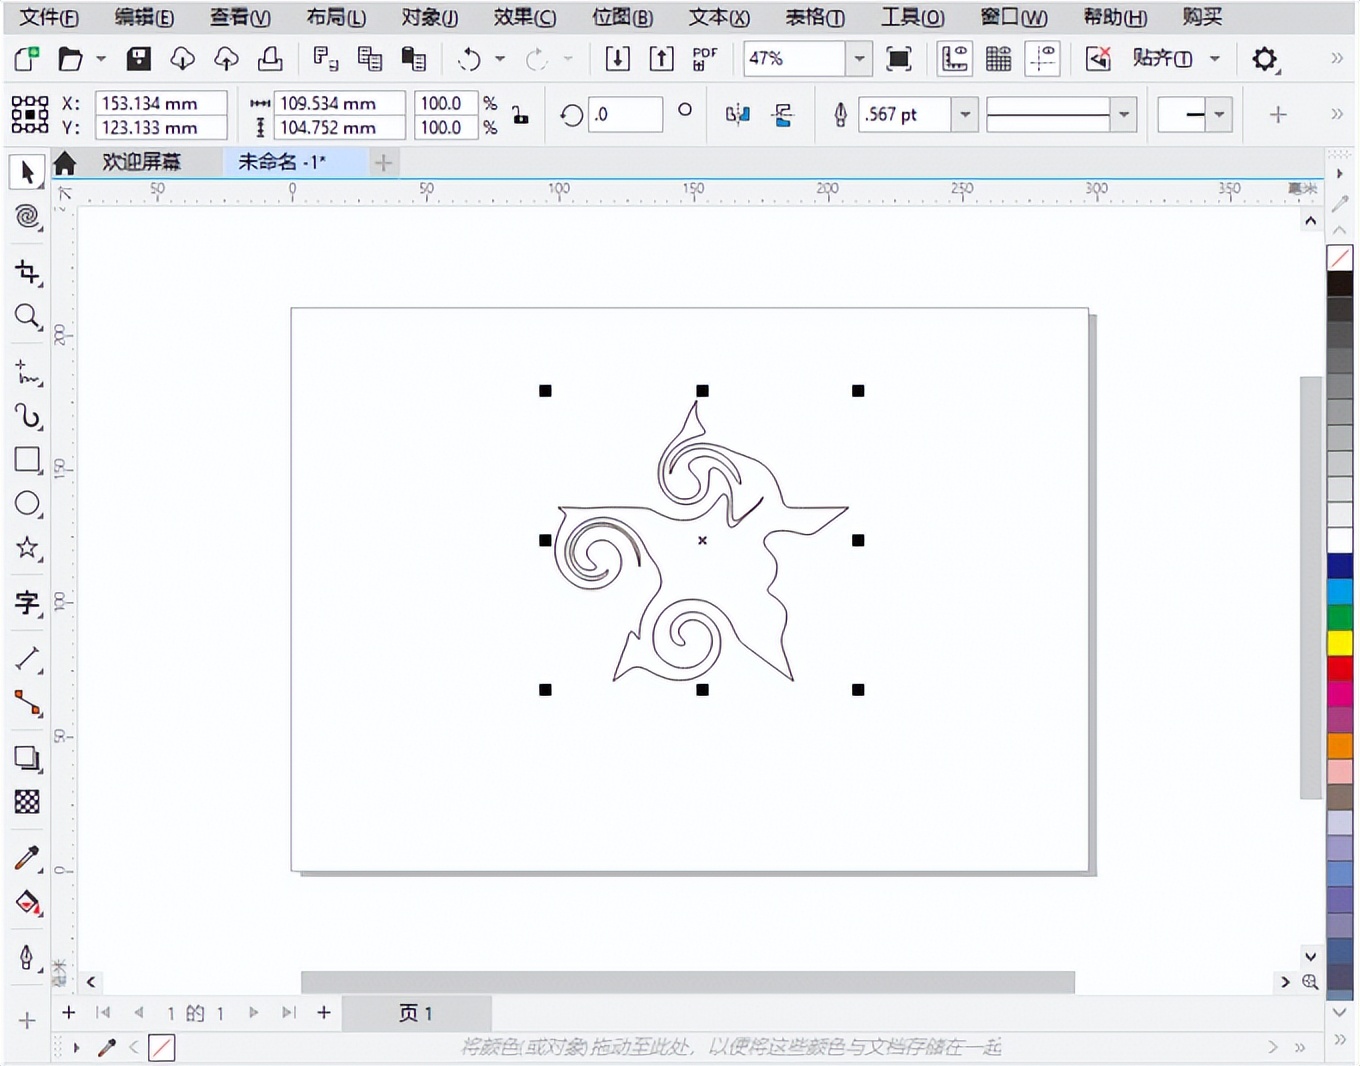Toggle grid display in toolbar

point(998,59)
